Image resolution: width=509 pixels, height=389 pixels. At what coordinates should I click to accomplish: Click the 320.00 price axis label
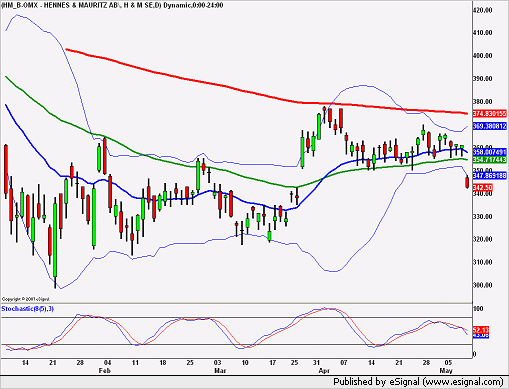click(483, 239)
